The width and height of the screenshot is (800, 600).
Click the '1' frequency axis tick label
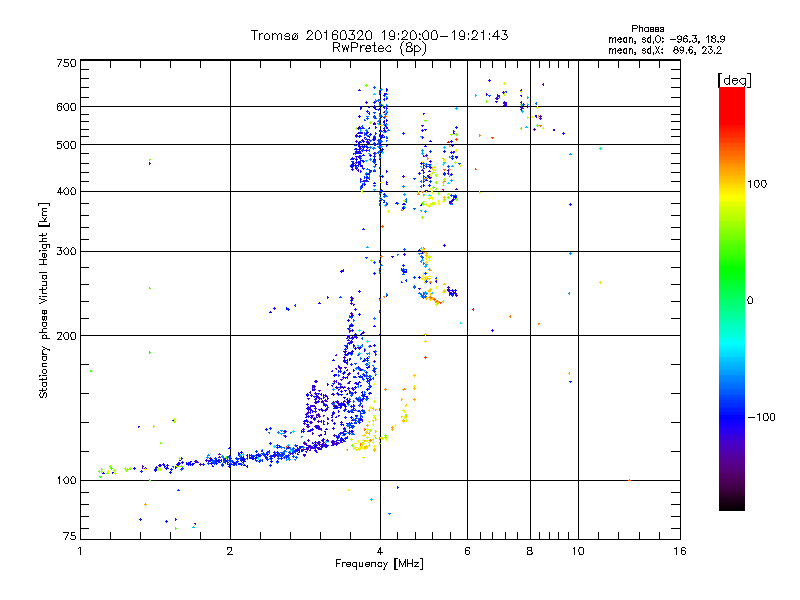(80, 551)
